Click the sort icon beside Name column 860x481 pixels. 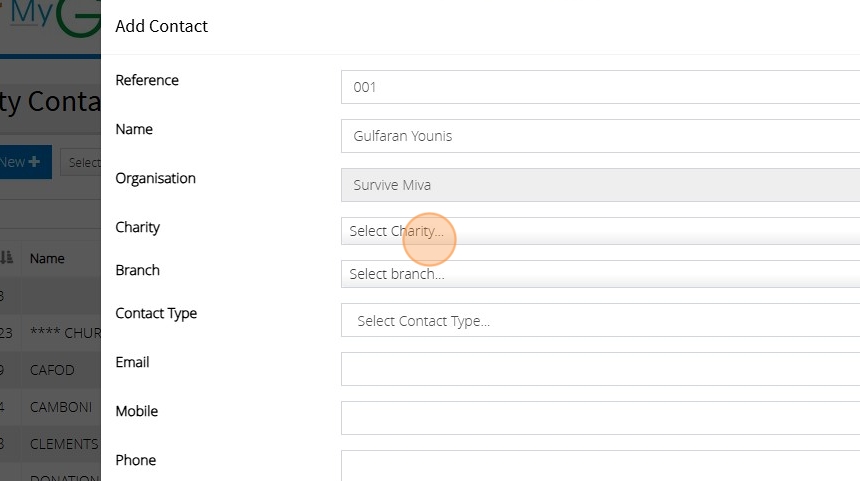coord(6,258)
